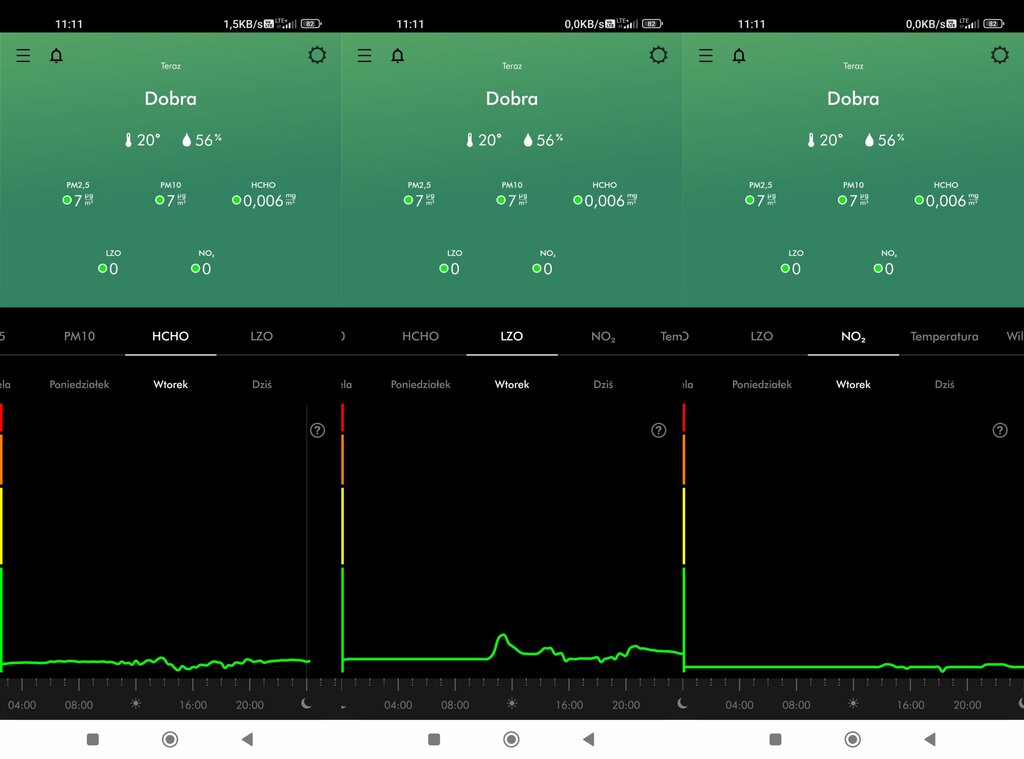Select Dziś day in left screen
The width and height of the screenshot is (1024, 759).
[262, 385]
